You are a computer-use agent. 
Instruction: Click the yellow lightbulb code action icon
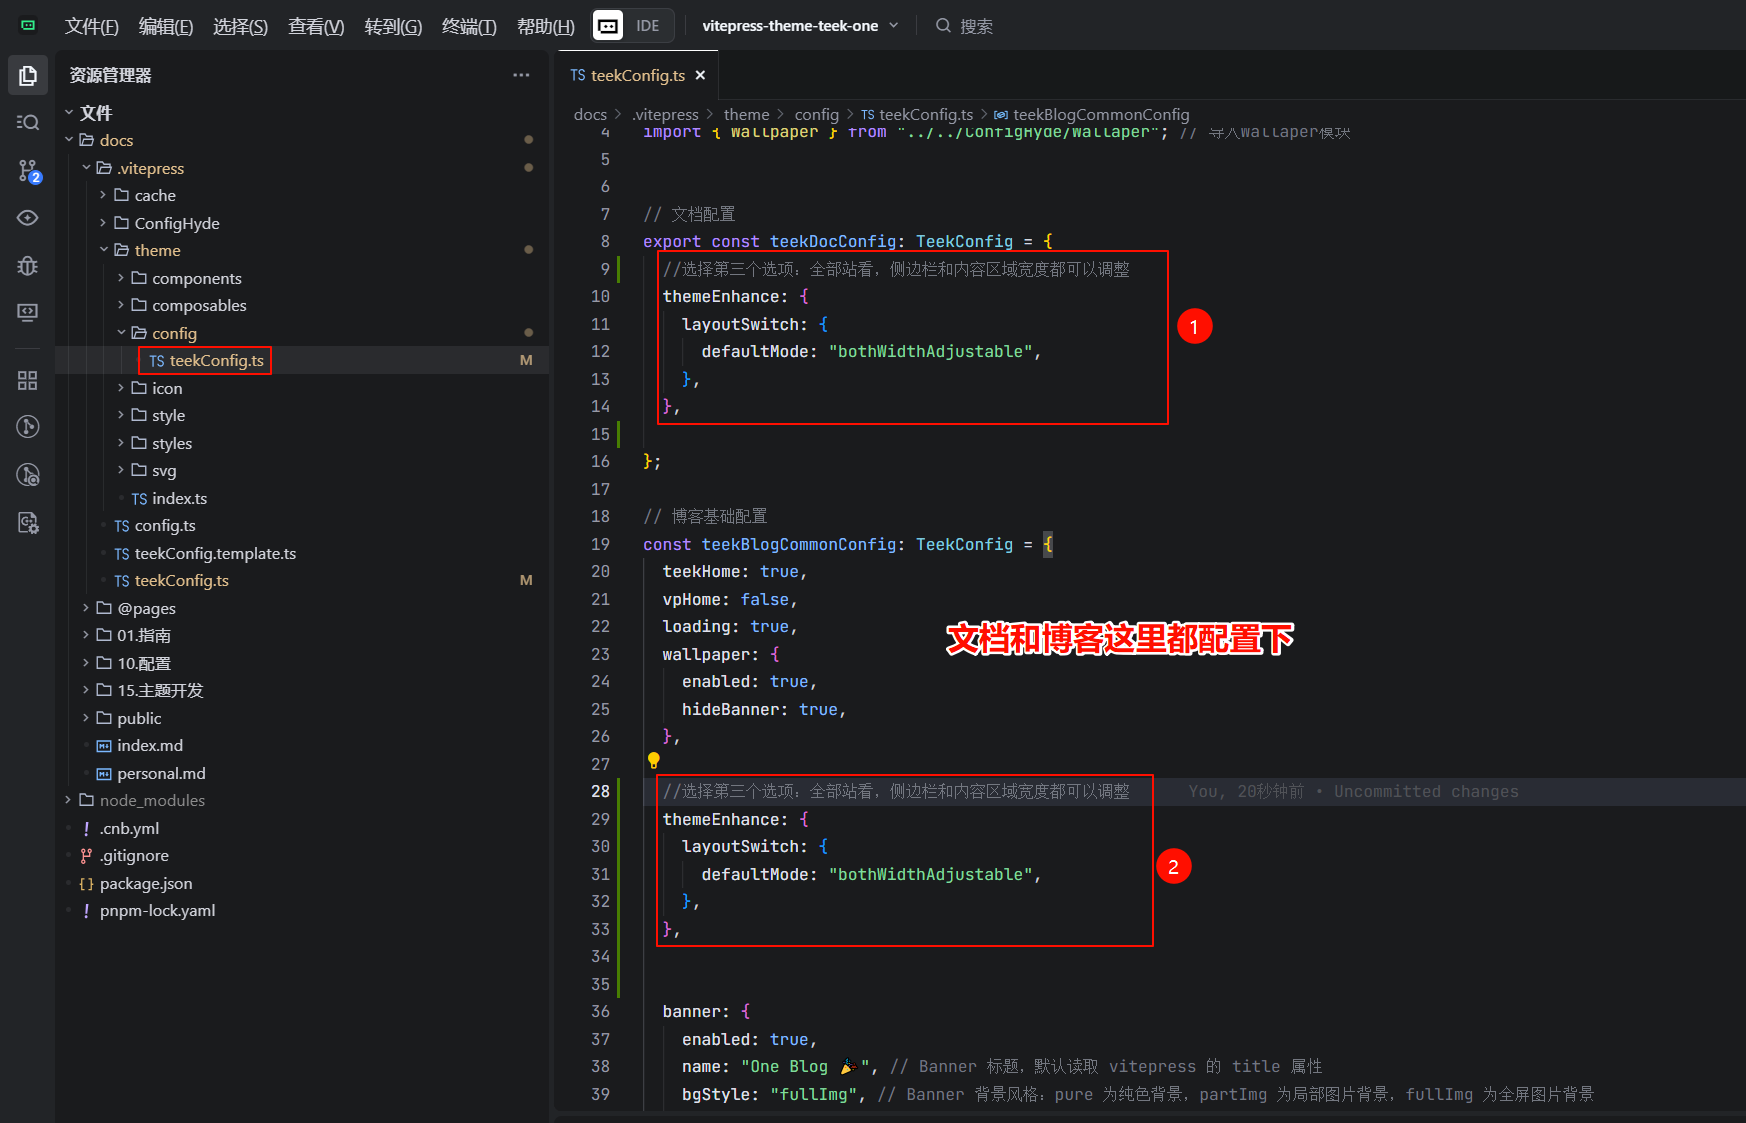click(x=653, y=761)
